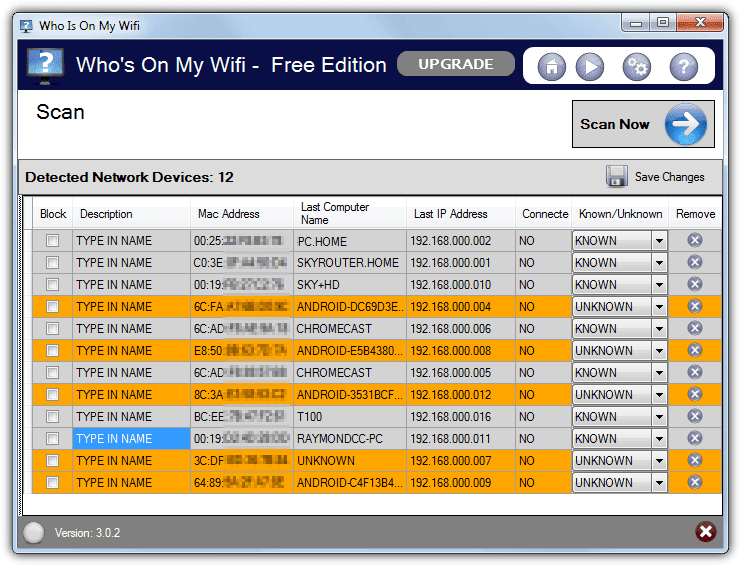Expand Known/Unknown dropdown for SKY+HD
741x565 pixels.
click(x=659, y=285)
